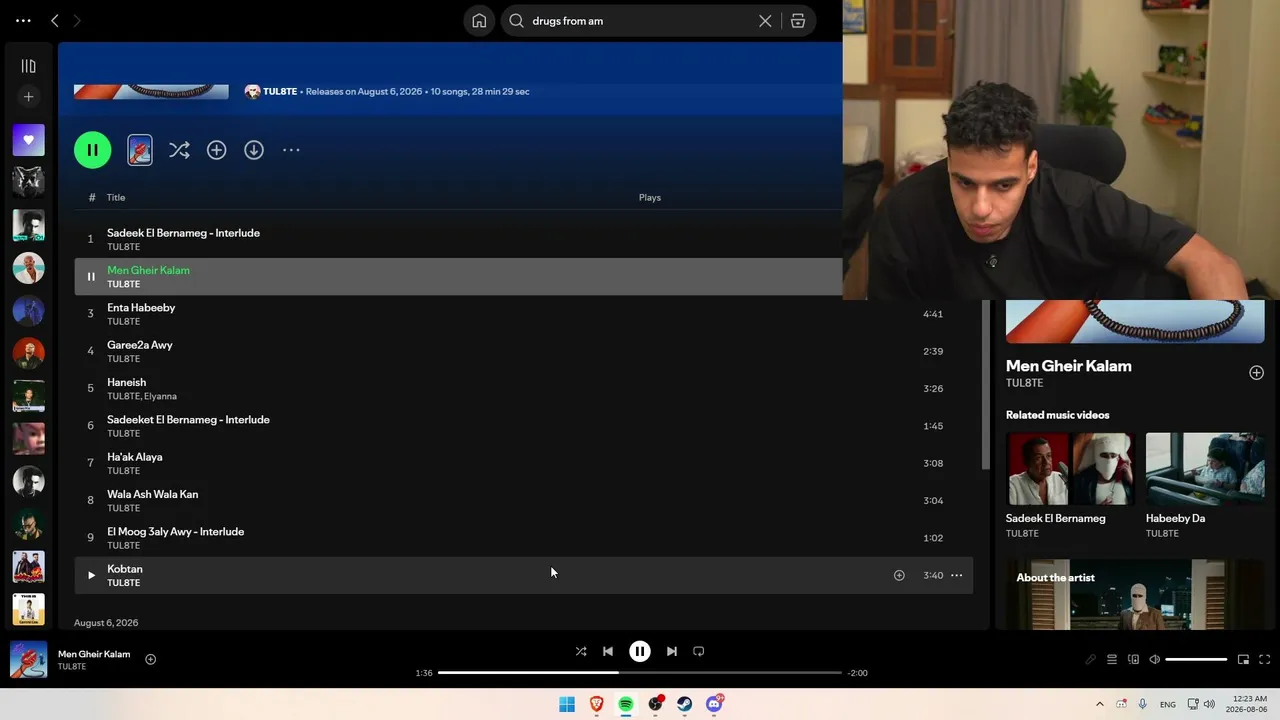Open the Browse icon beside search

coord(798,21)
